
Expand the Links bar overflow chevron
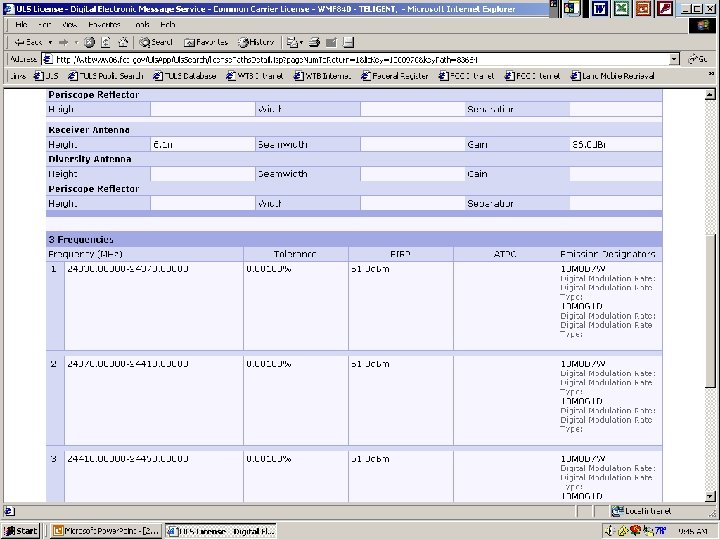pos(711,73)
